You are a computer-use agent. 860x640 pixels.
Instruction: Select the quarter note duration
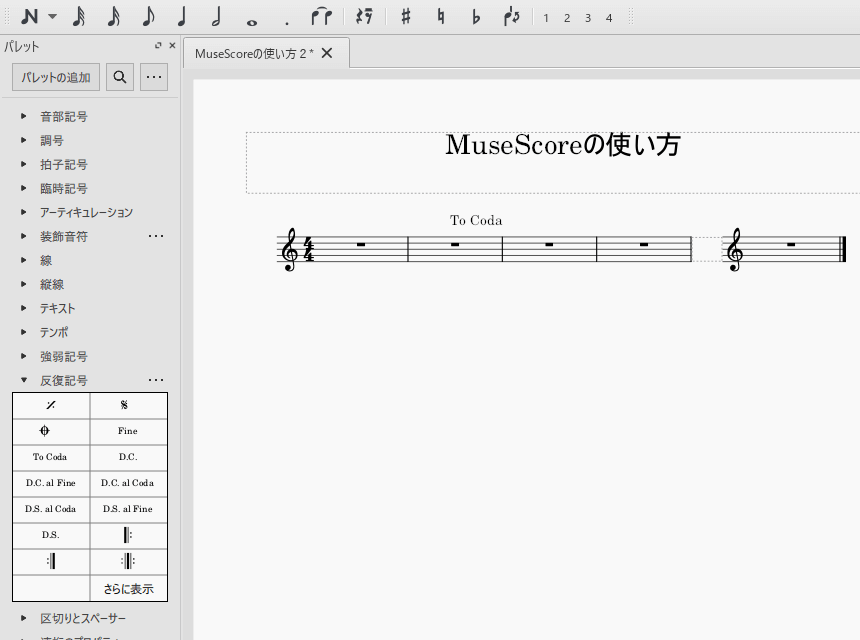(182, 17)
